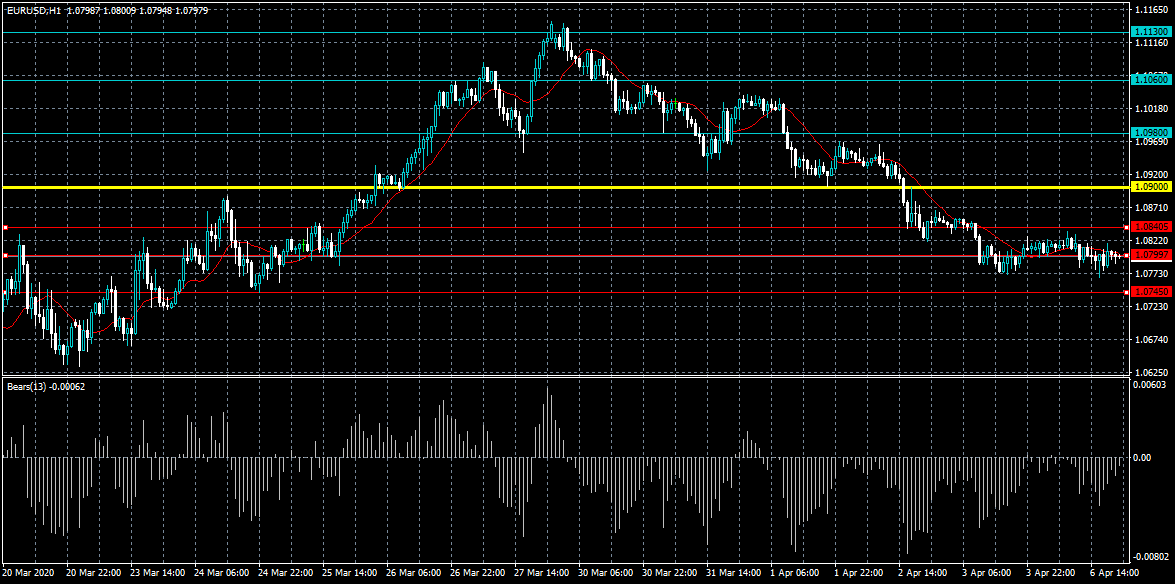
Task: Click the 1.09690 value on the price scale
Action: tap(1151, 142)
